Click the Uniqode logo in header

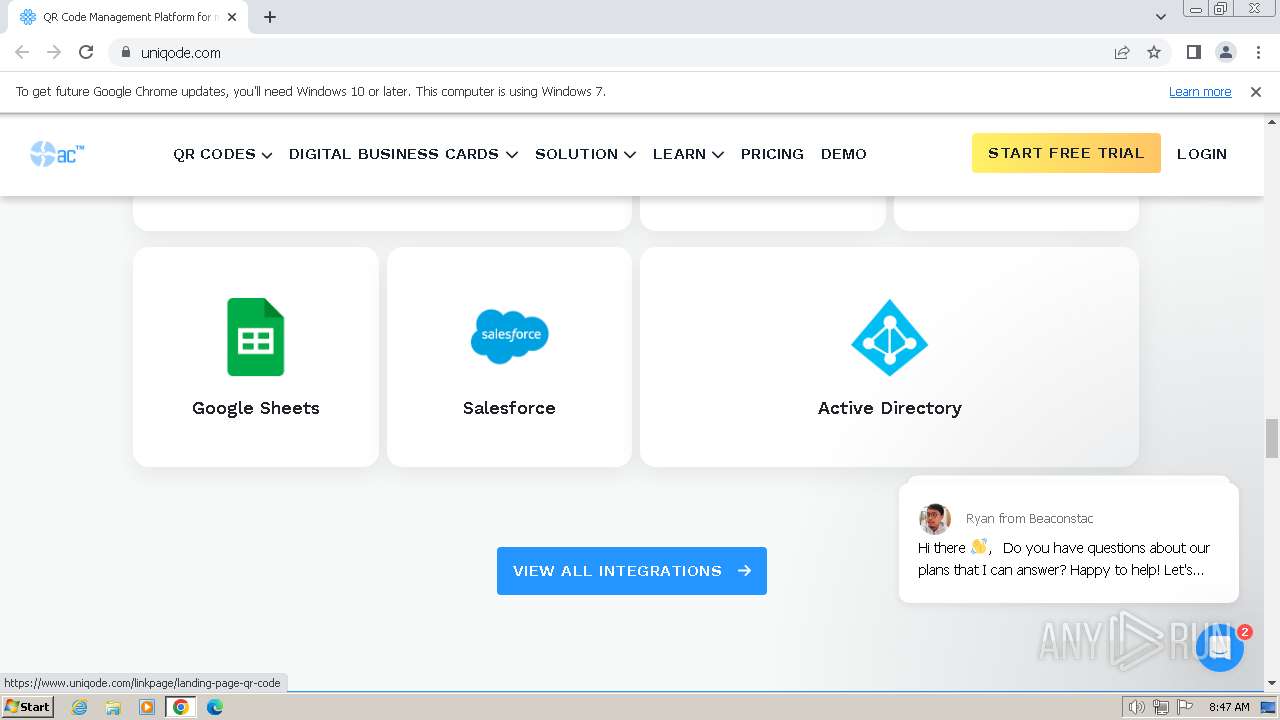[57, 153]
